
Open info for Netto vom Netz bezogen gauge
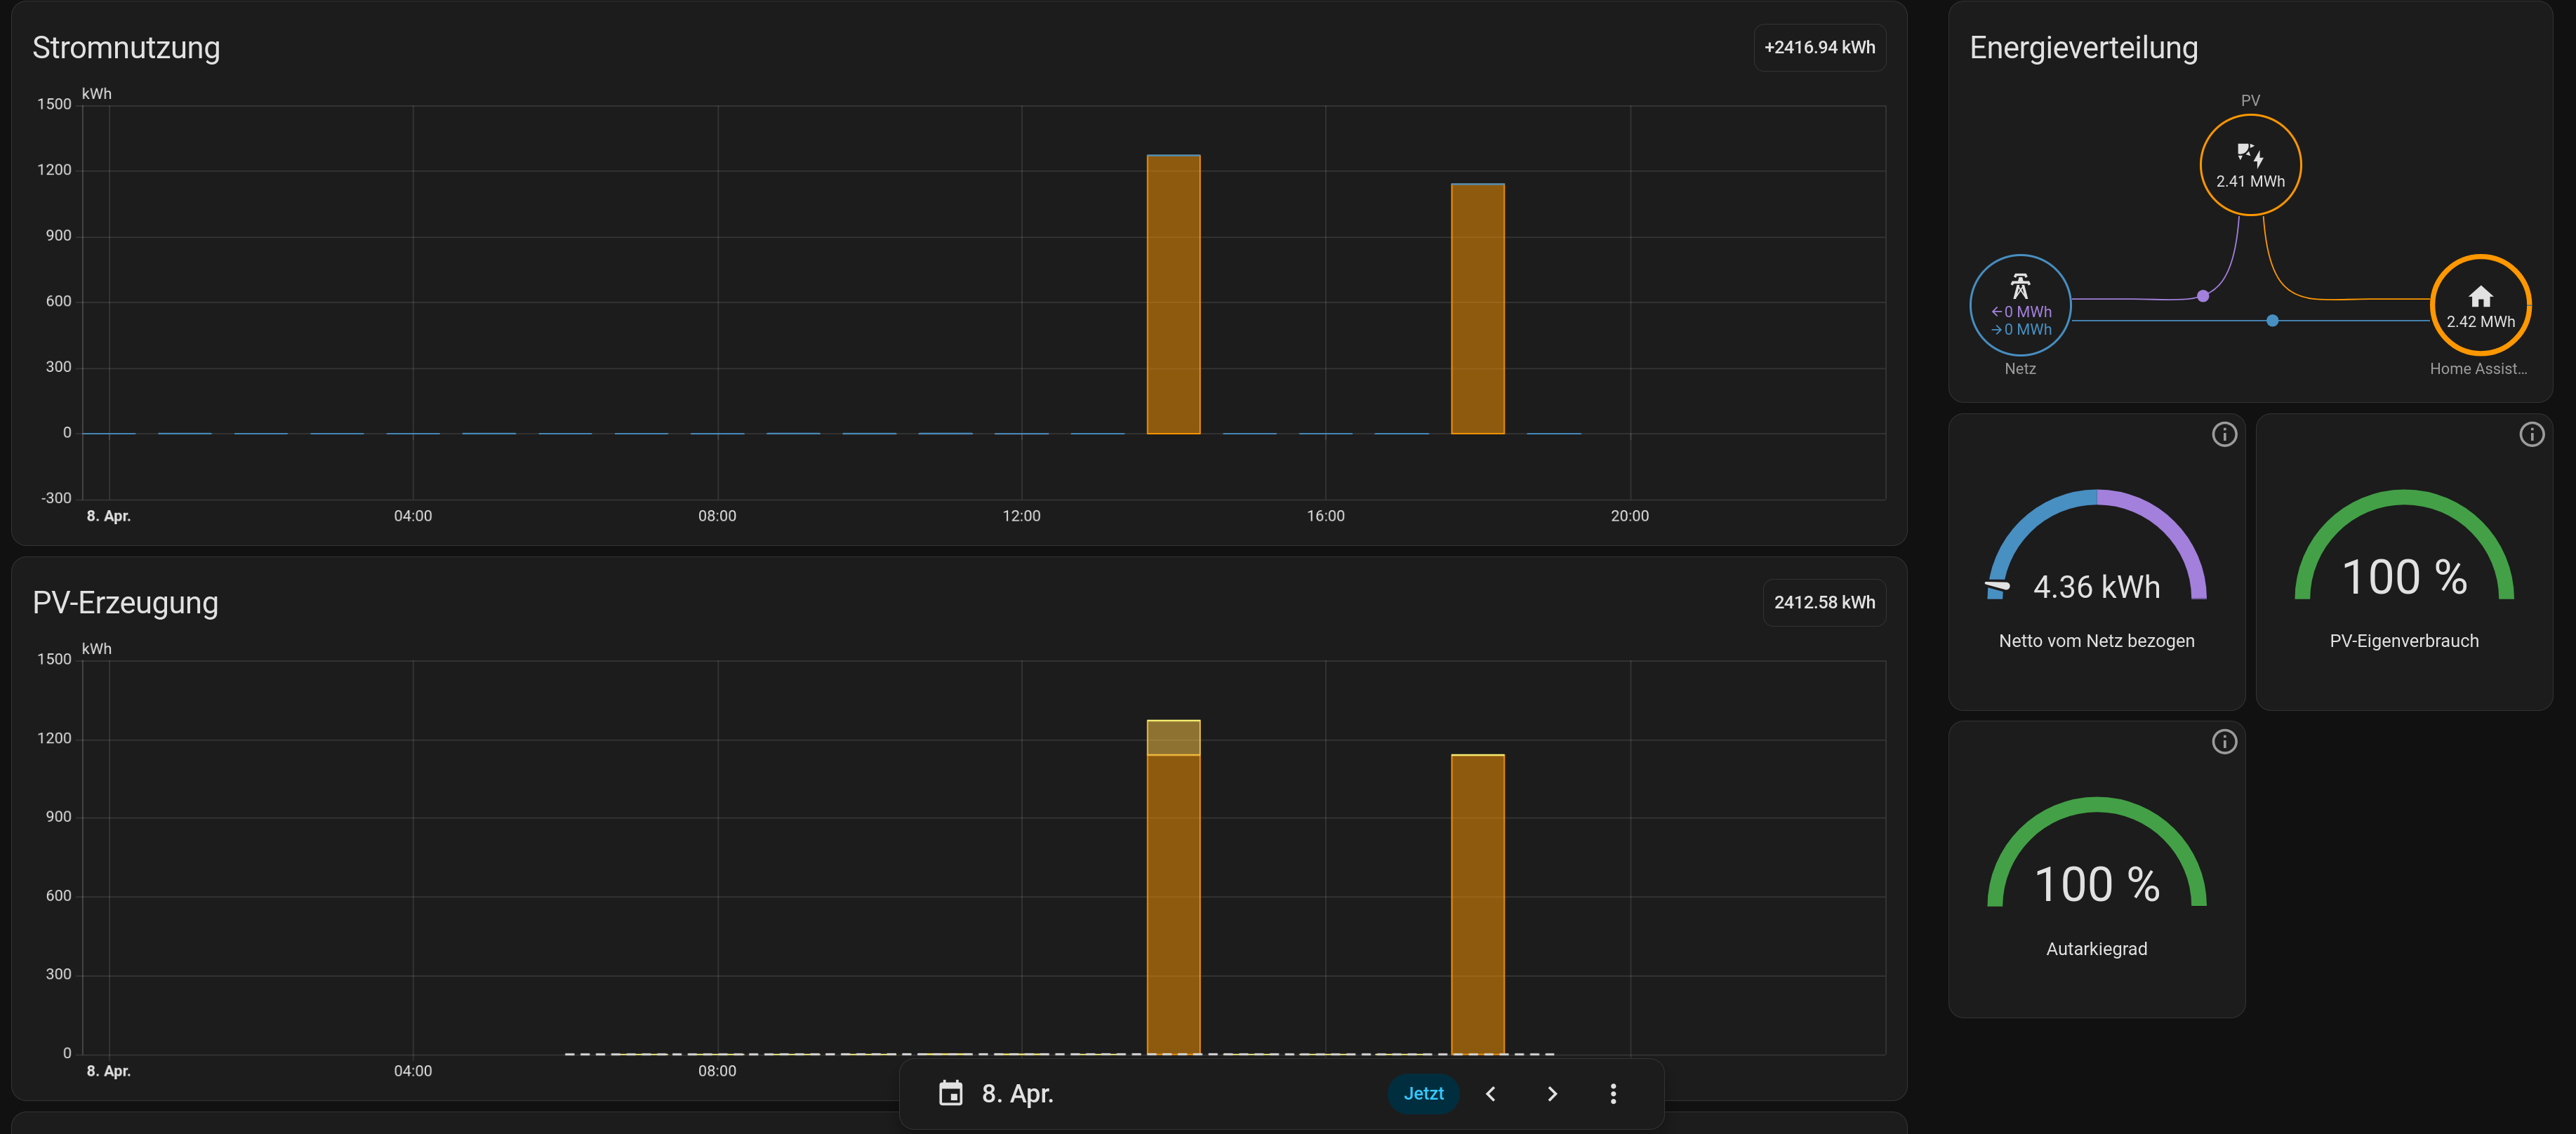pyautogui.click(x=2224, y=434)
